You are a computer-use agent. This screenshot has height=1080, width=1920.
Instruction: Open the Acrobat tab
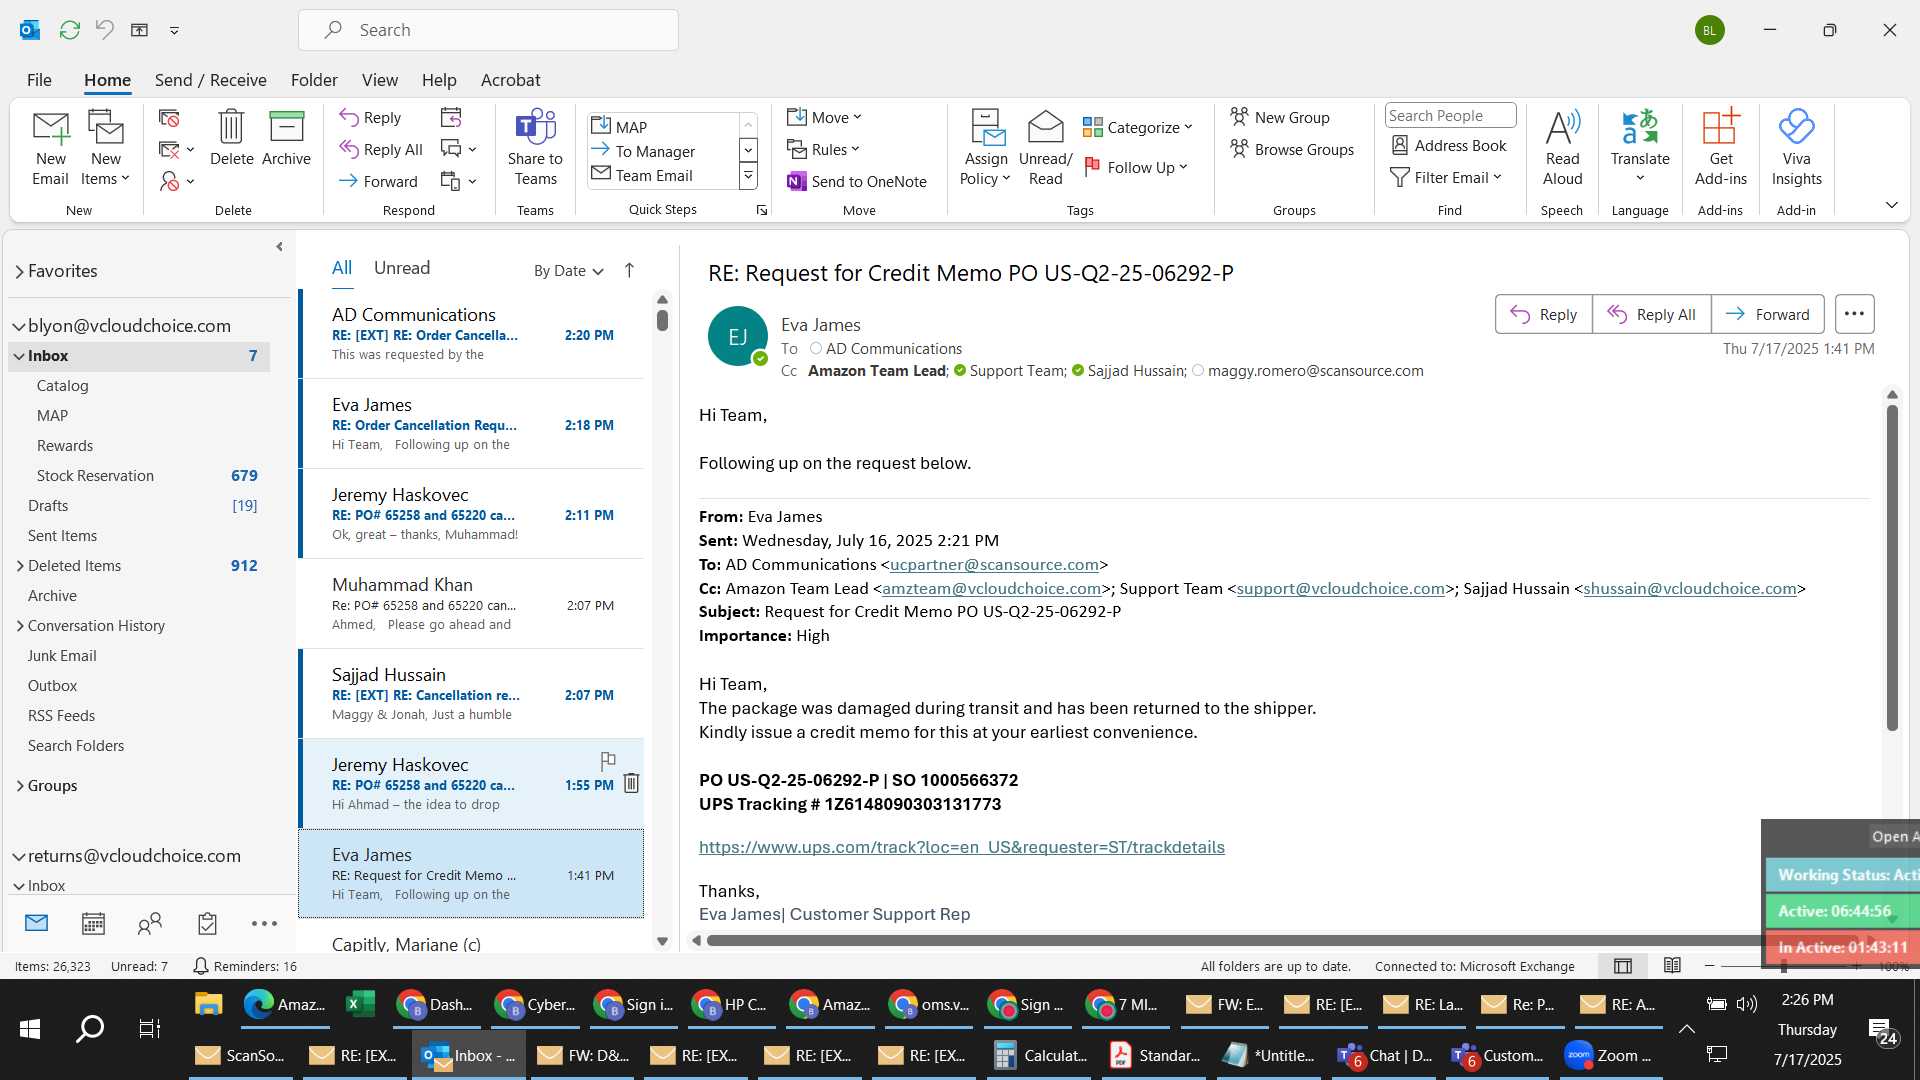510,80
